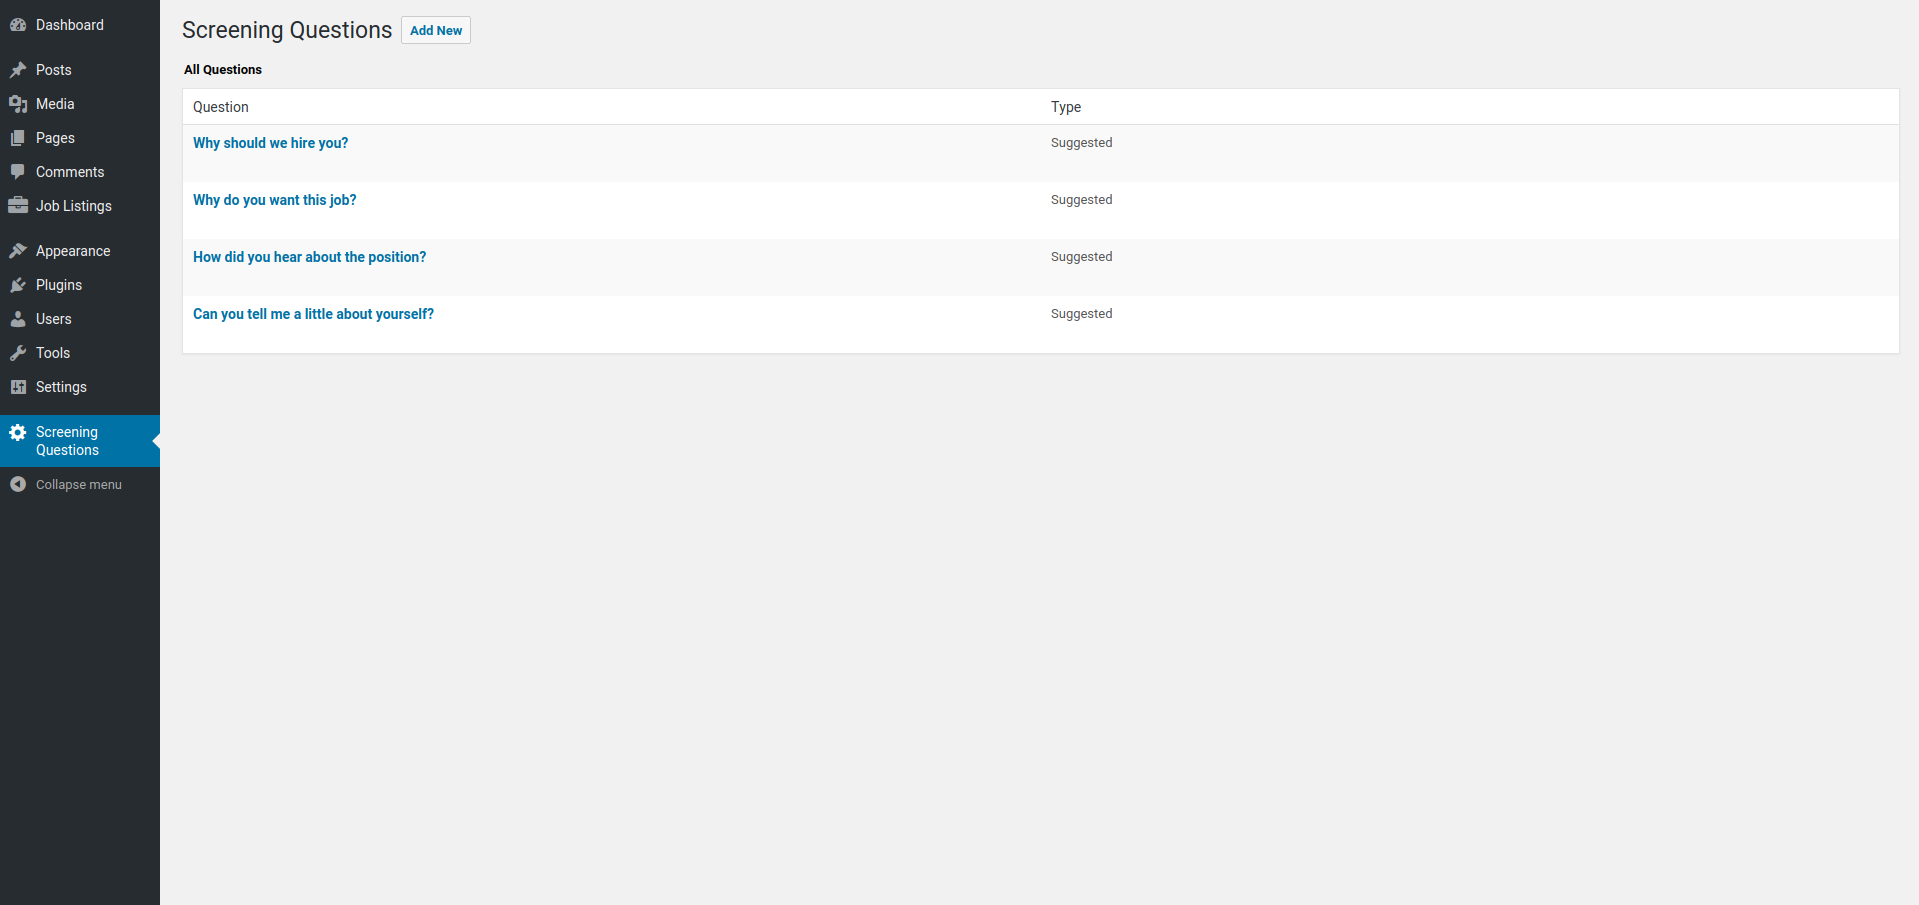Open 'How did you hear about the position?'

[x=310, y=257]
